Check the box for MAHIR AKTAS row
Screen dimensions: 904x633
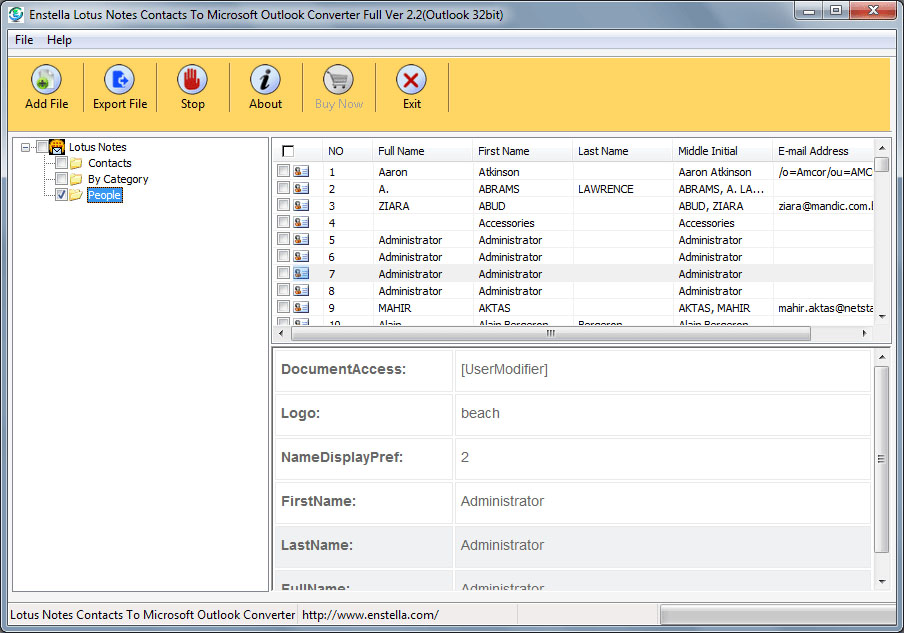point(283,307)
